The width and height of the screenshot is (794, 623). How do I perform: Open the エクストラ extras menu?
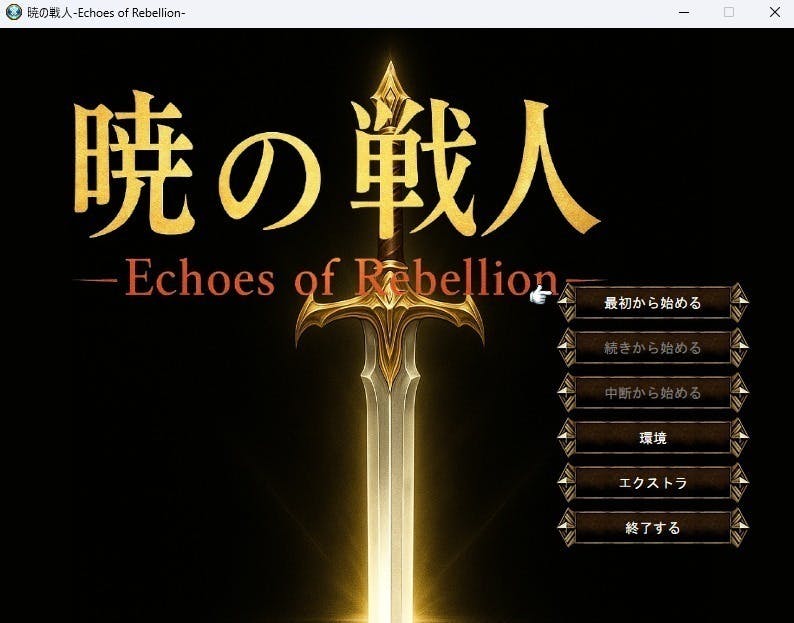click(x=653, y=483)
